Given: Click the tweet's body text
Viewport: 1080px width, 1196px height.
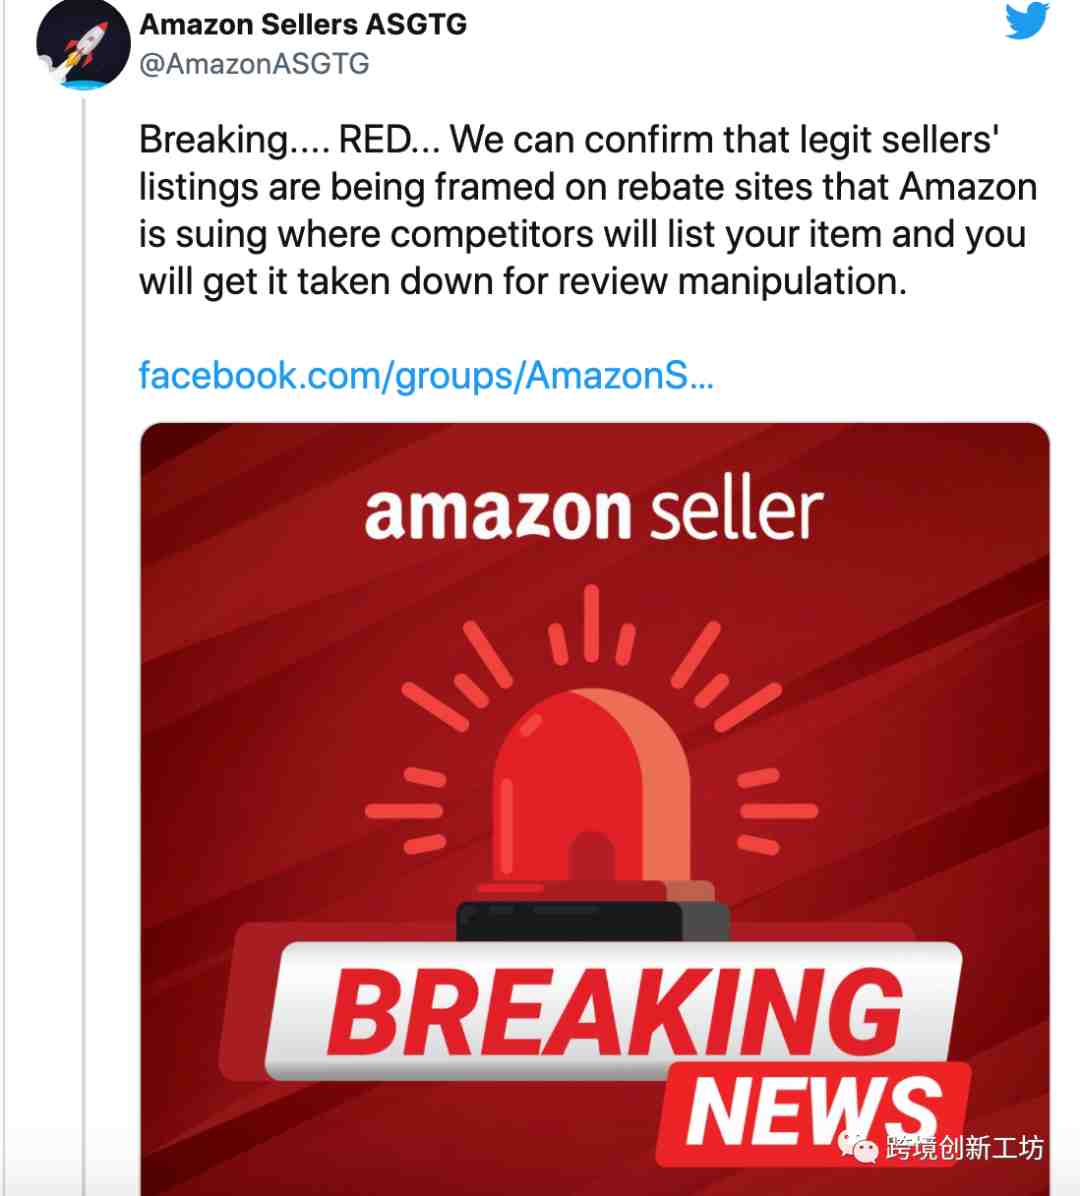Looking at the screenshot, I should click(x=587, y=211).
